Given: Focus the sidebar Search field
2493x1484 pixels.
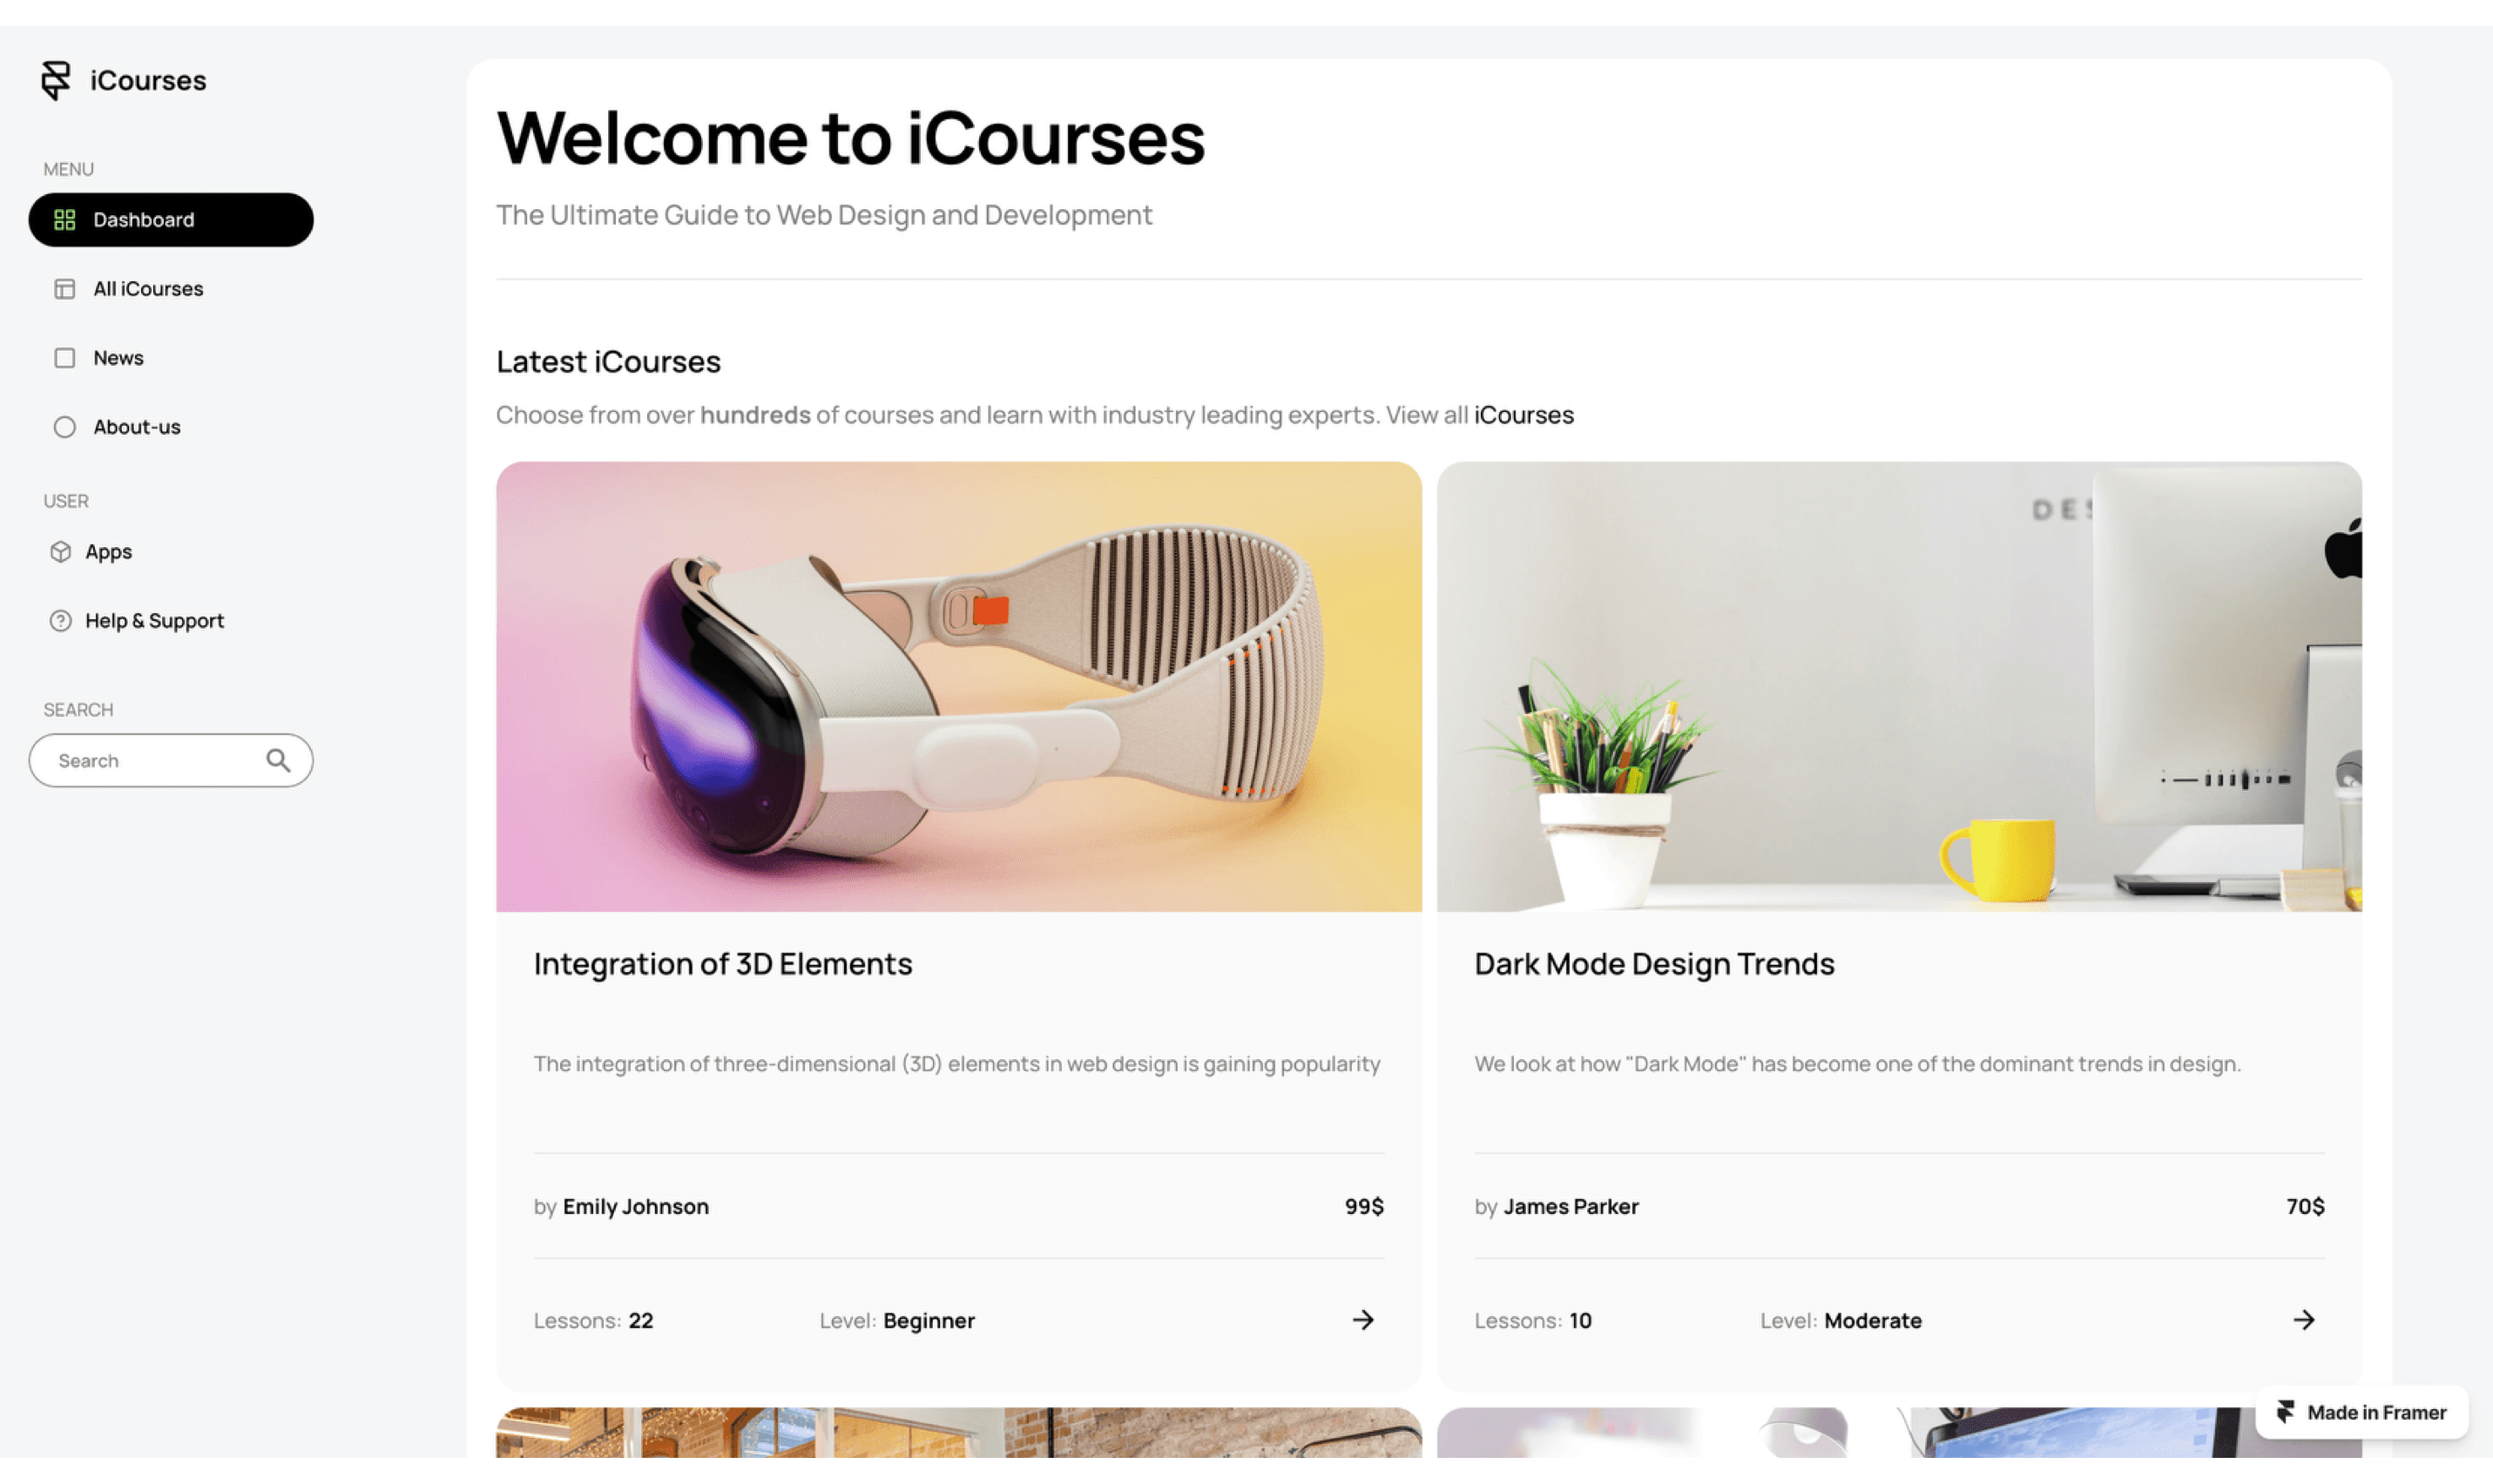Looking at the screenshot, I should point(171,761).
